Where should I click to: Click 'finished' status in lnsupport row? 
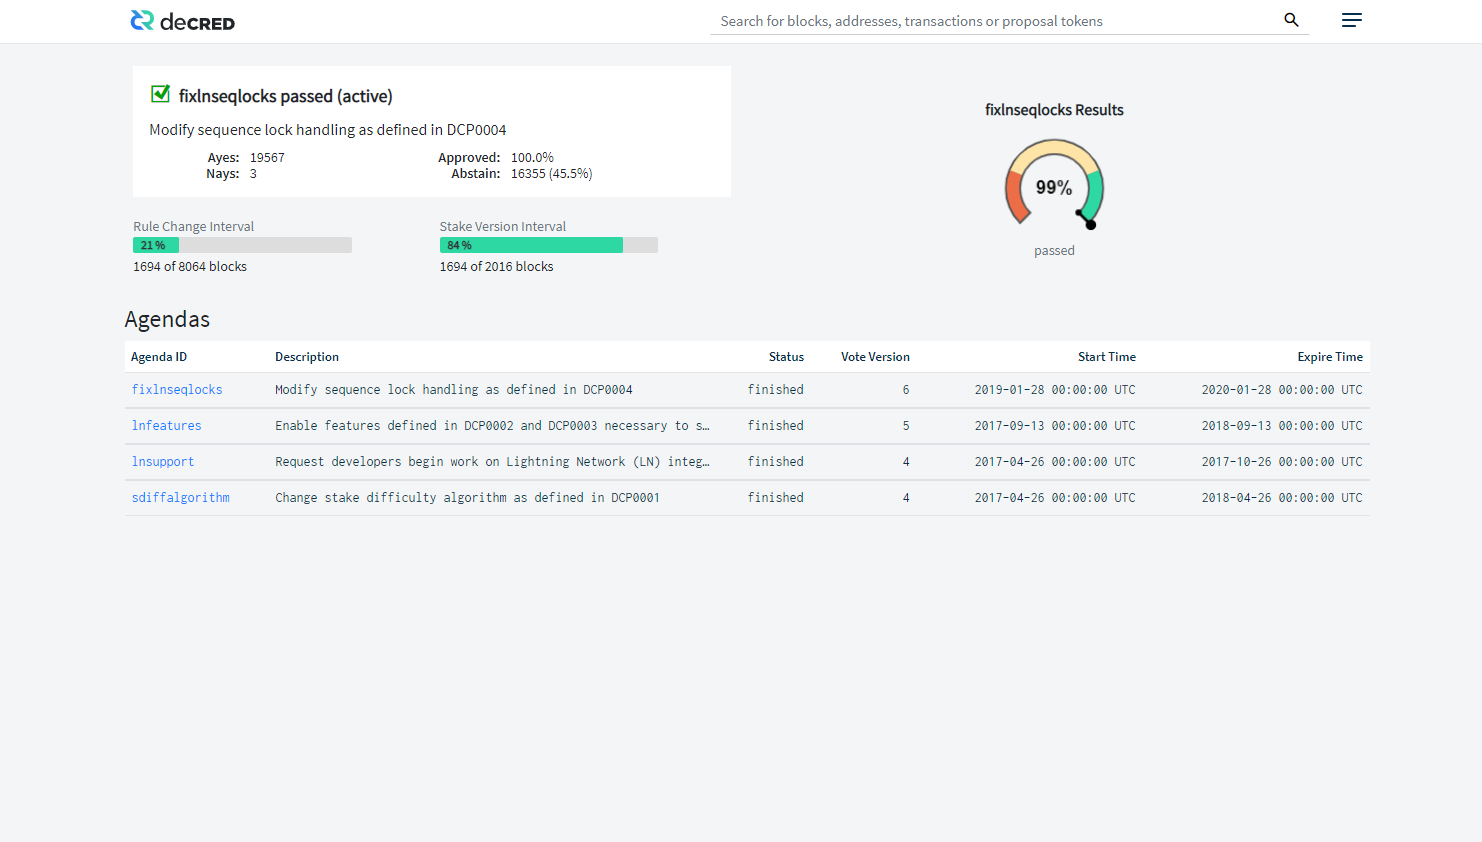tap(776, 462)
